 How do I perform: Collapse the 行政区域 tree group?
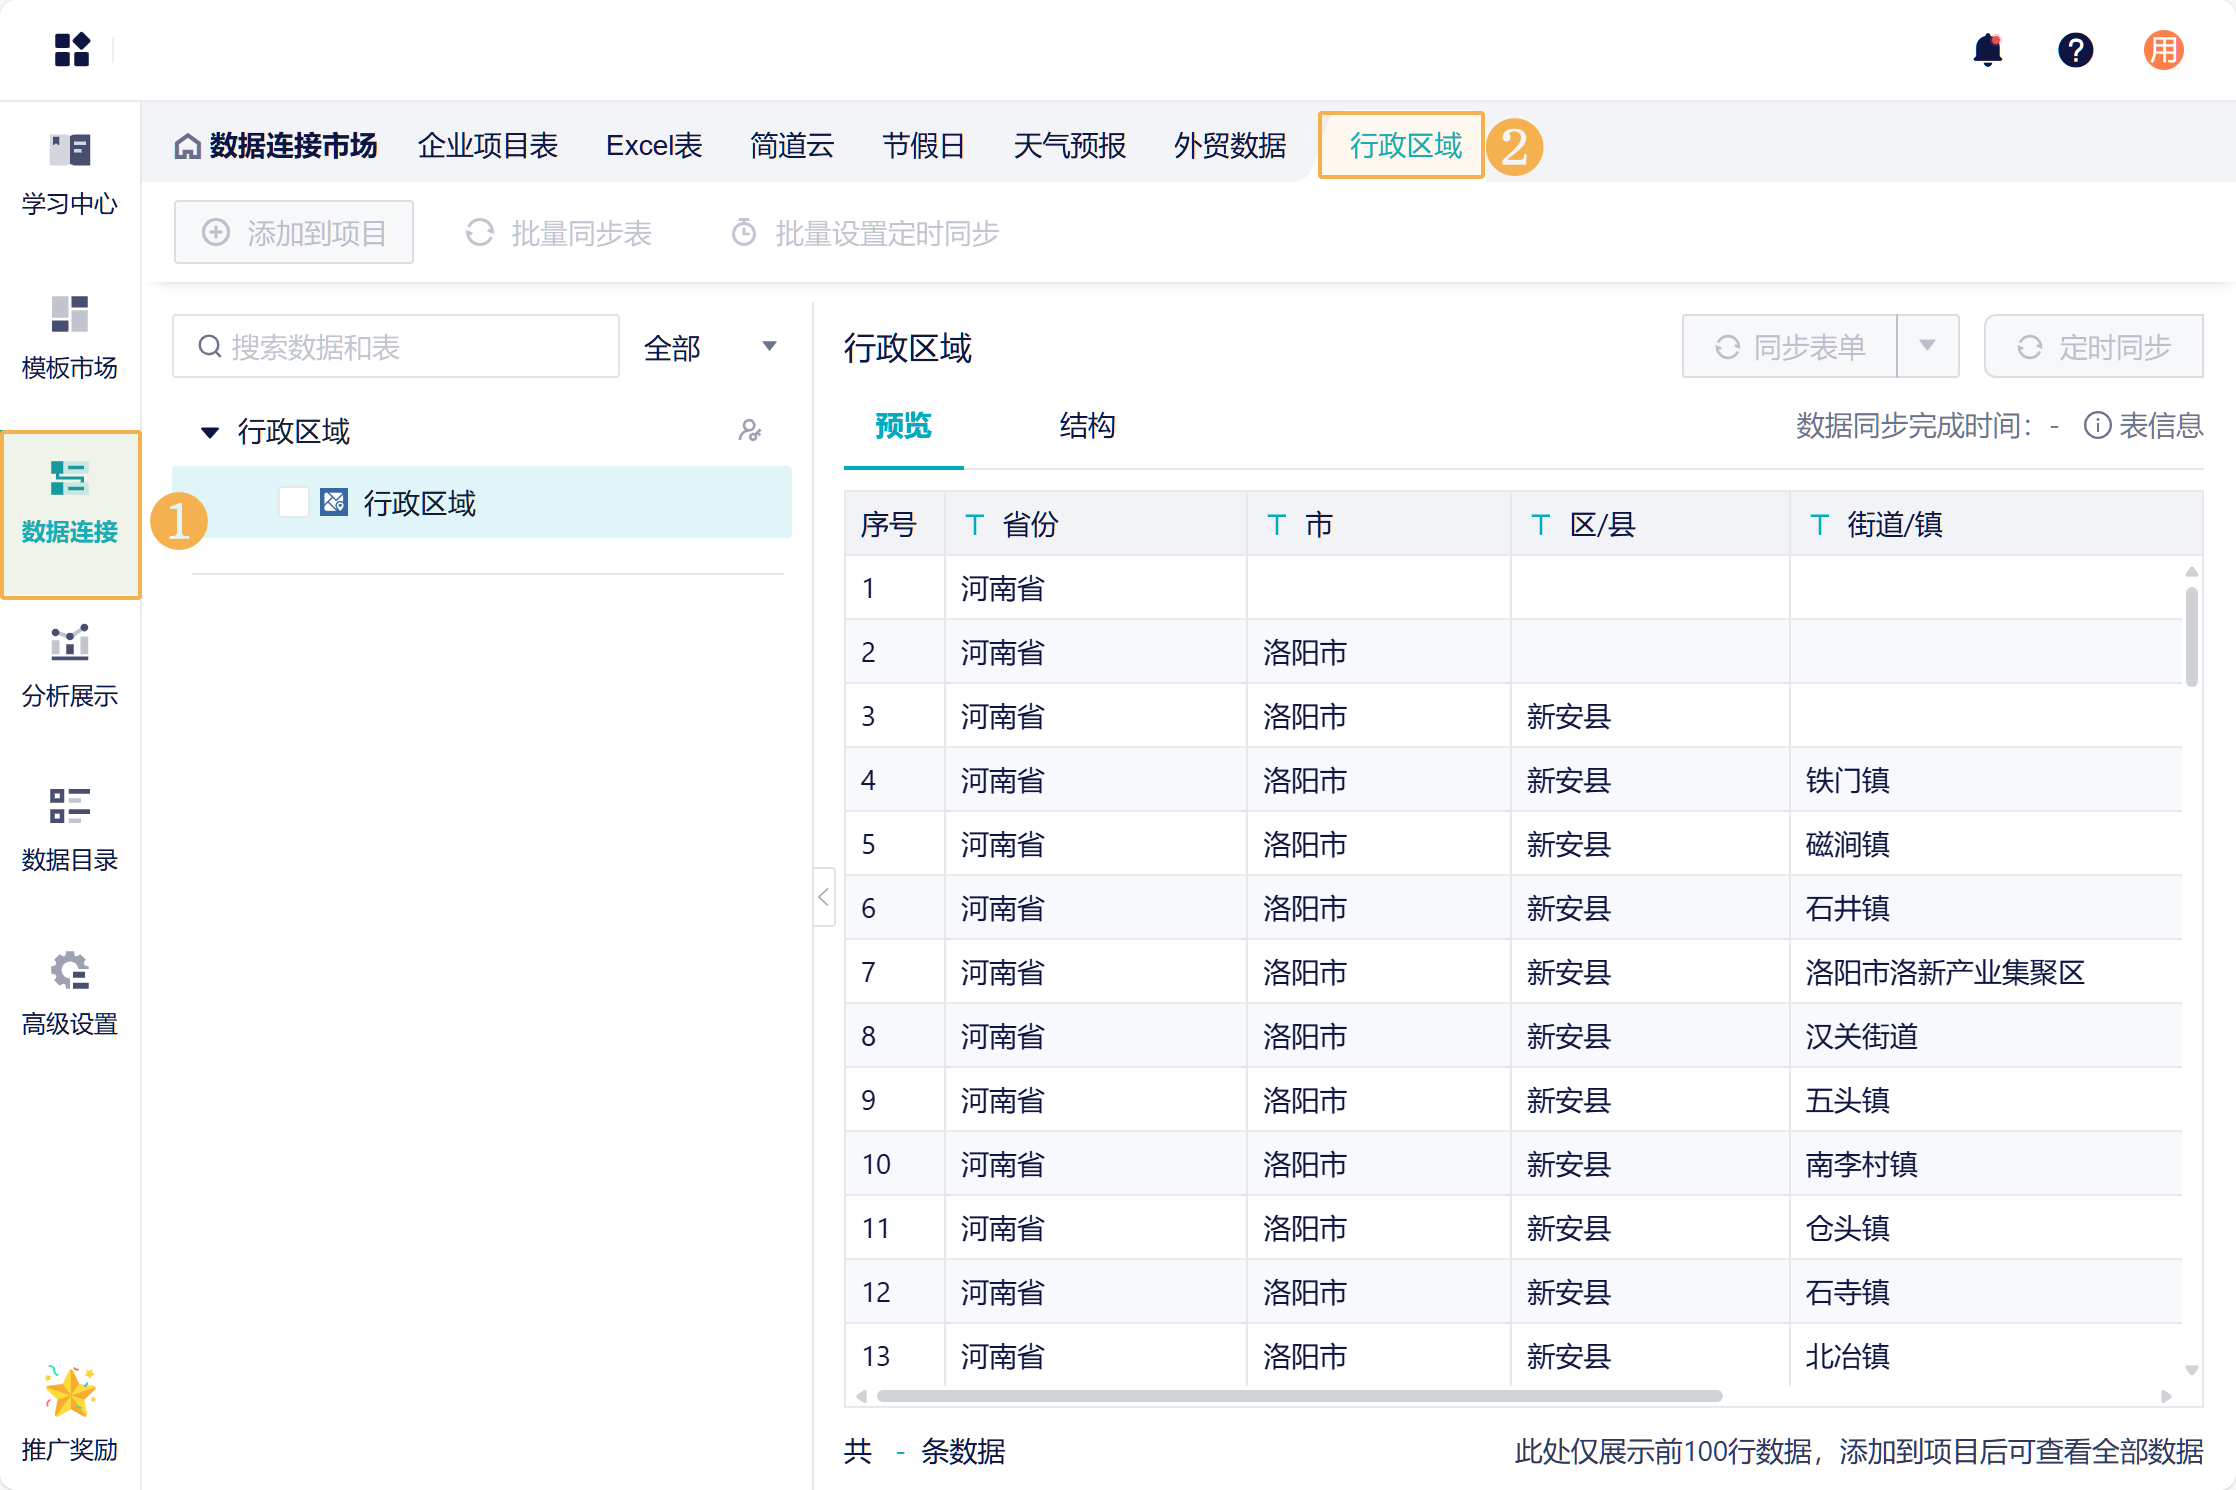pyautogui.click(x=210, y=432)
